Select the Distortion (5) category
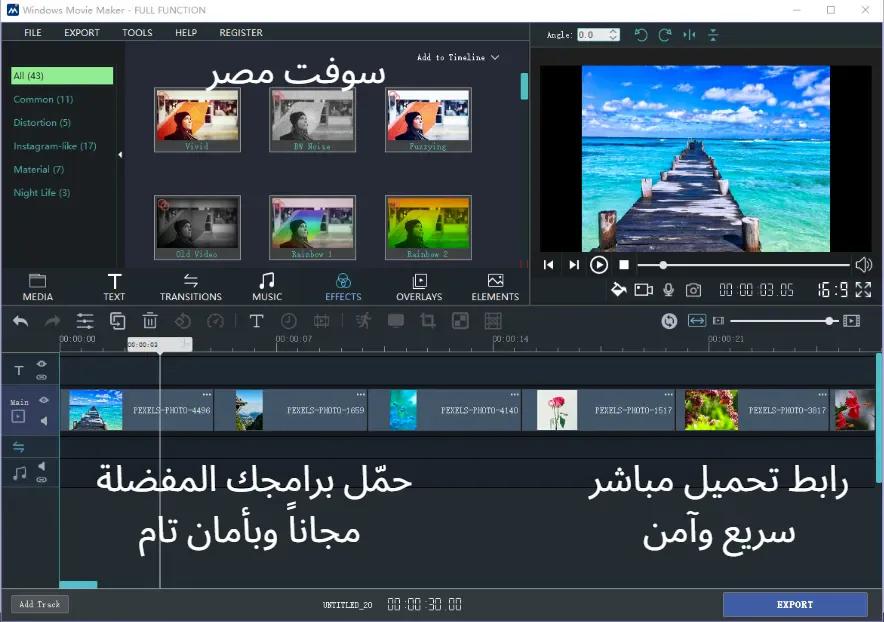884x622 pixels. click(x=42, y=122)
